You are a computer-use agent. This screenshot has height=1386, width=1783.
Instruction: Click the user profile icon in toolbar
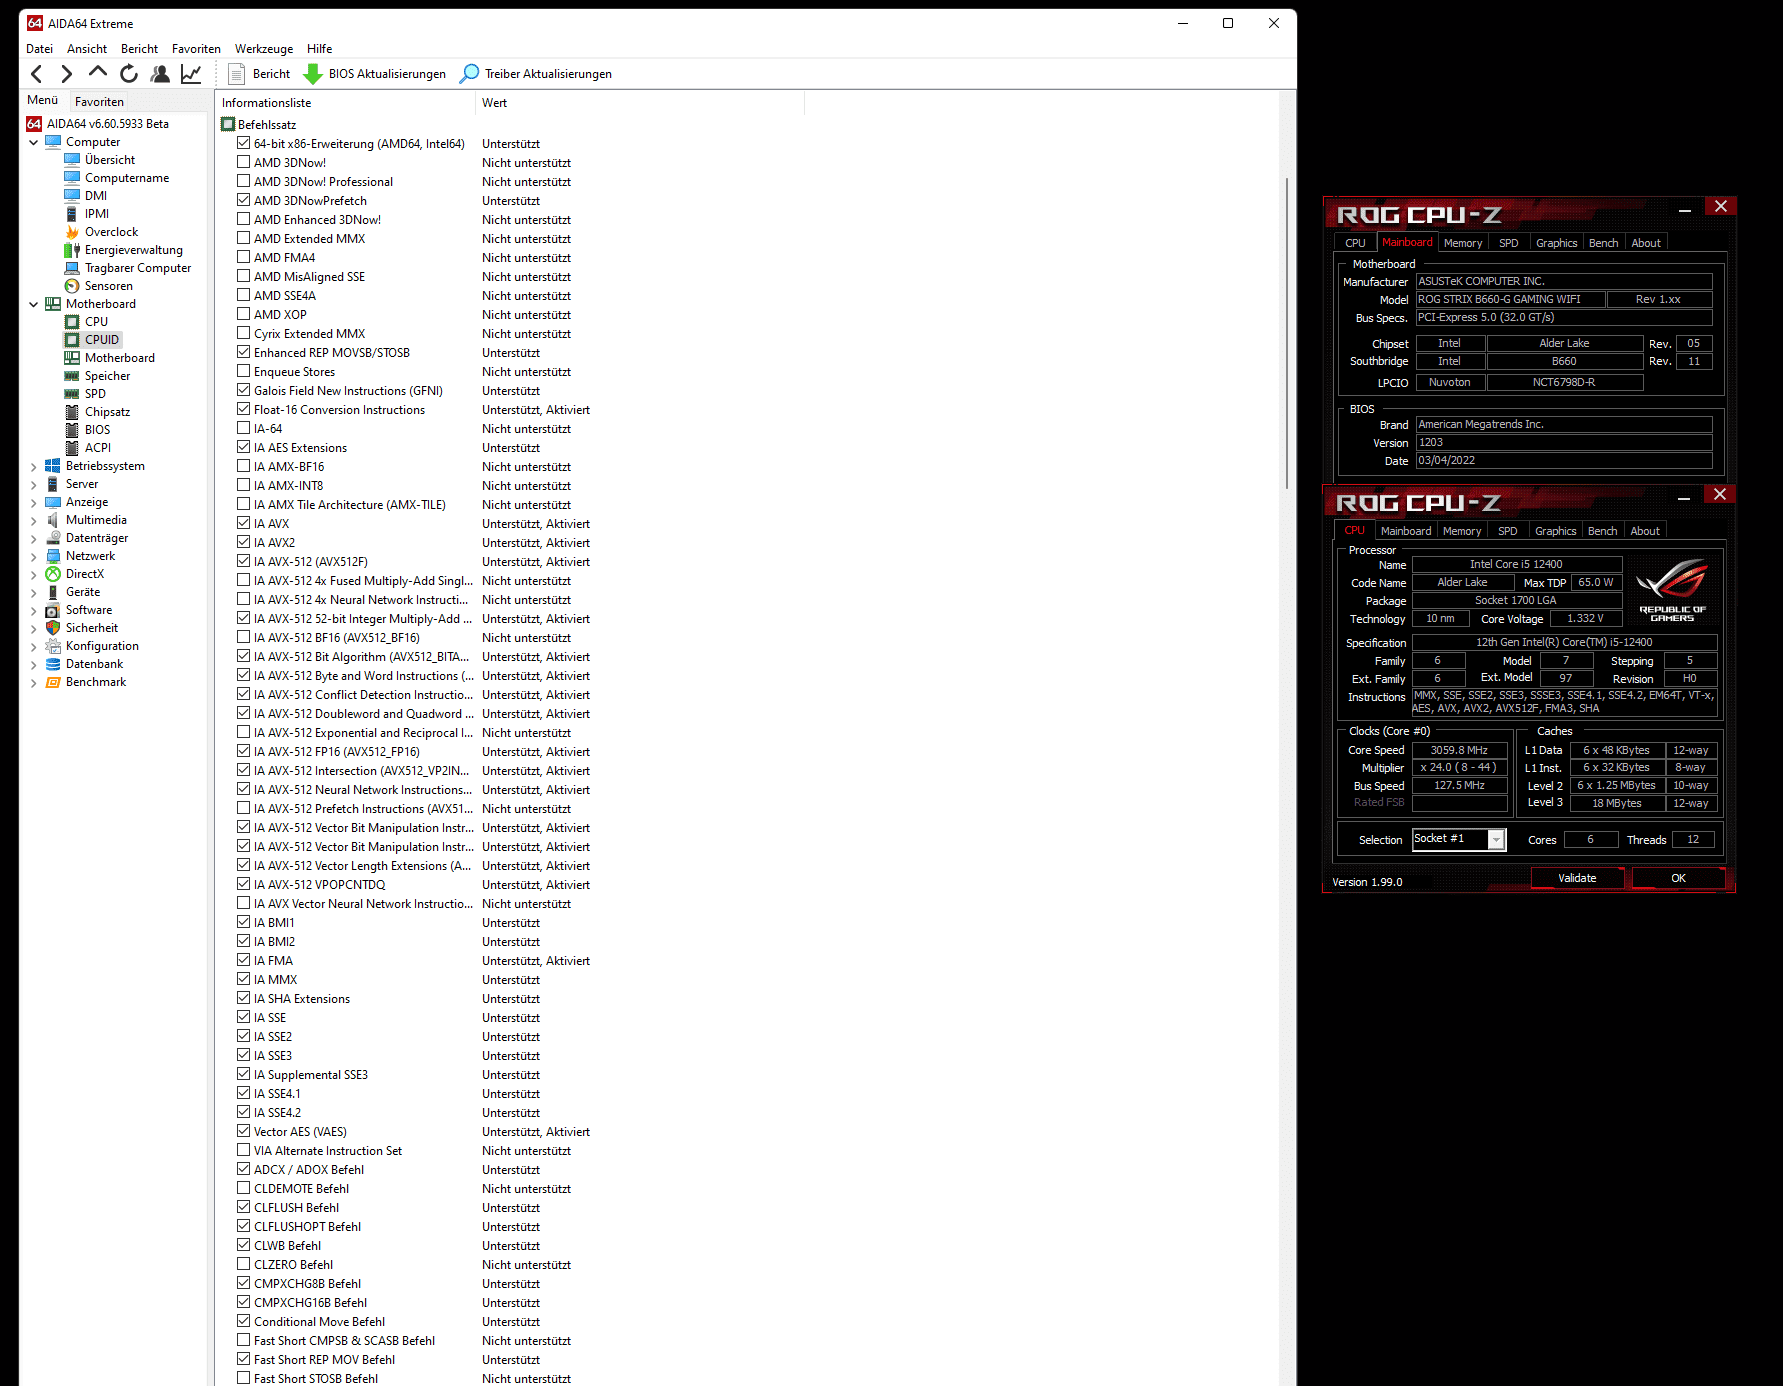click(x=160, y=74)
